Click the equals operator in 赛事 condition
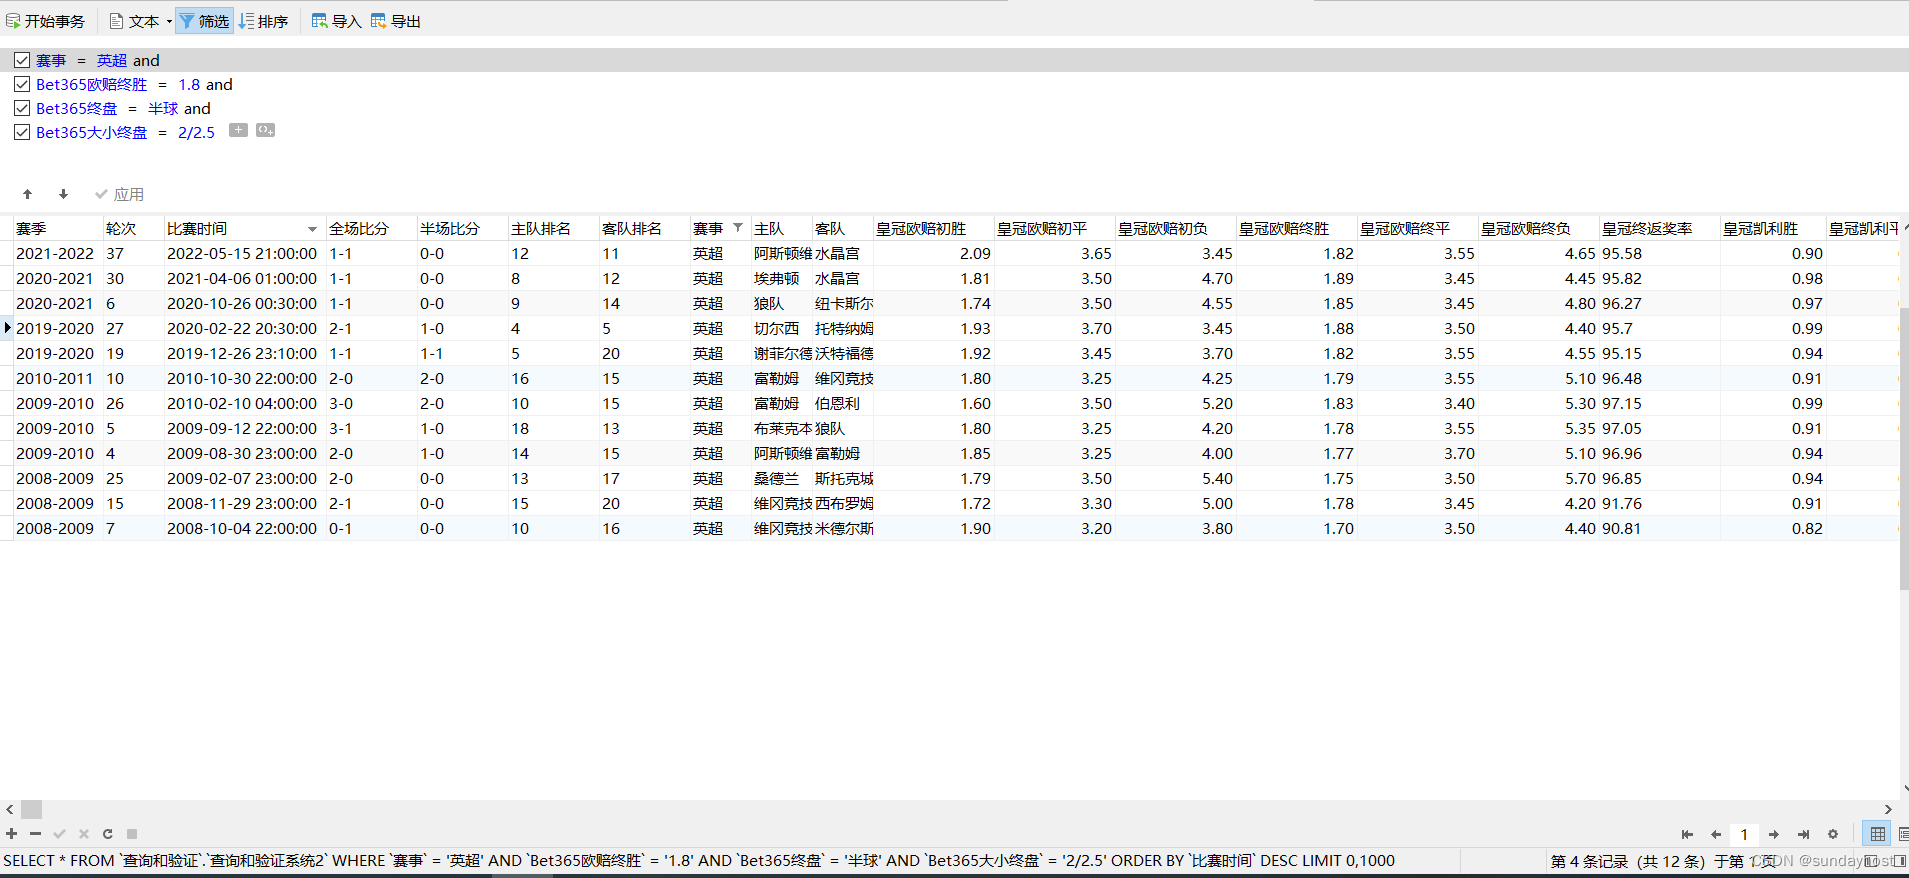This screenshot has height=878, width=1909. tap(81, 60)
